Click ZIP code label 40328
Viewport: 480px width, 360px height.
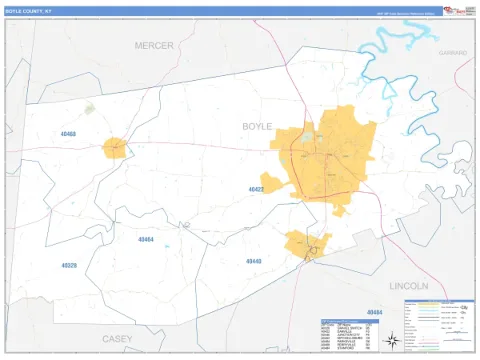(69, 266)
